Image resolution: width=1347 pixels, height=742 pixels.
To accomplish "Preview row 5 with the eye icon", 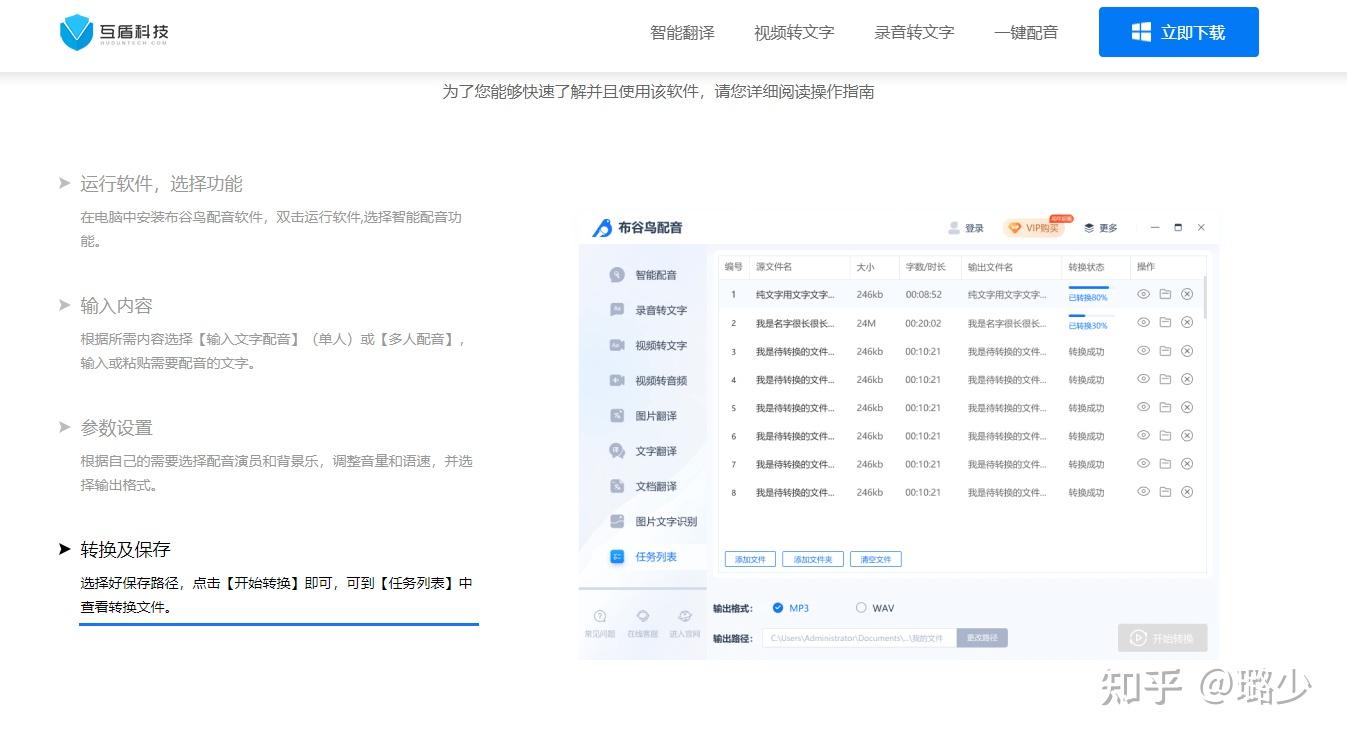I will [x=1143, y=407].
